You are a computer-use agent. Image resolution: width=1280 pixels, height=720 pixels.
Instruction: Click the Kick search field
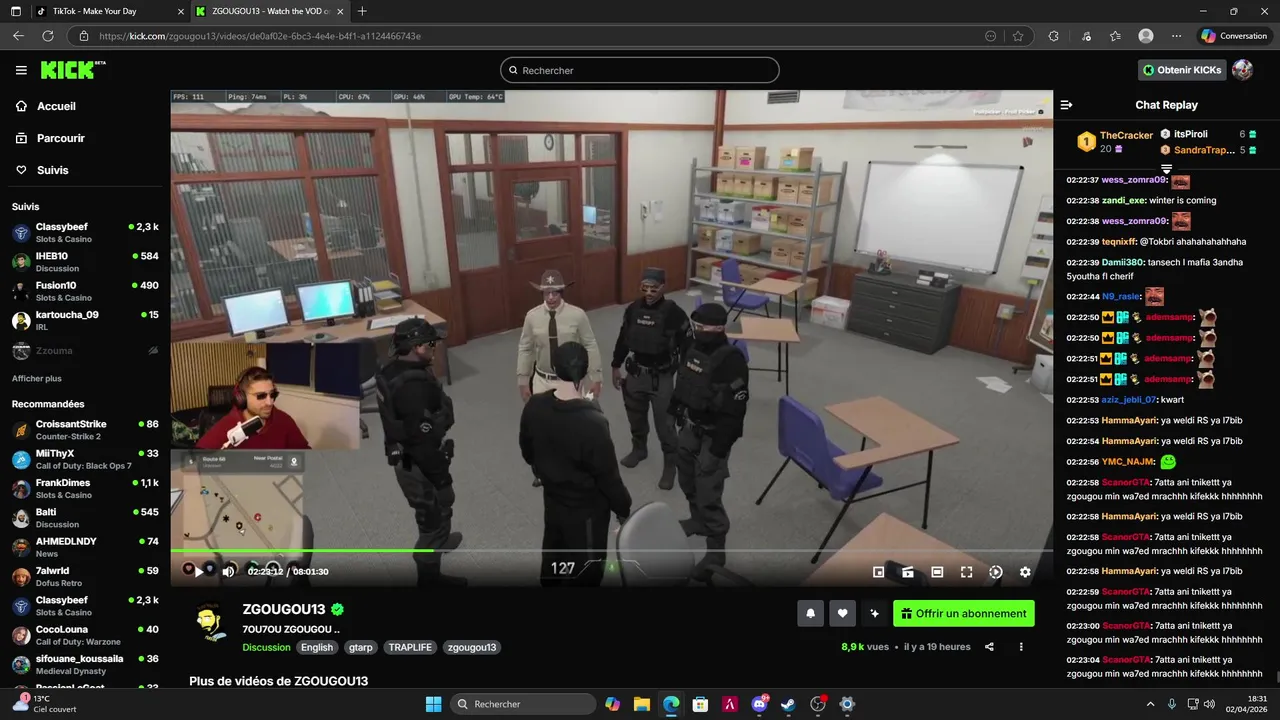click(x=640, y=70)
